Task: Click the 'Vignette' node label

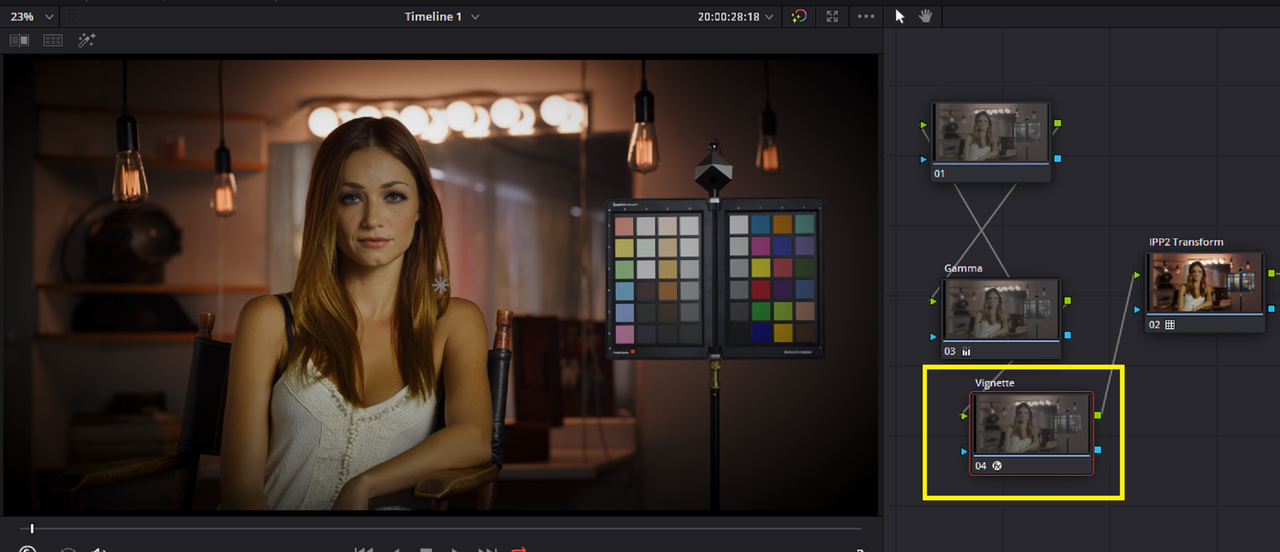Action: pos(995,383)
